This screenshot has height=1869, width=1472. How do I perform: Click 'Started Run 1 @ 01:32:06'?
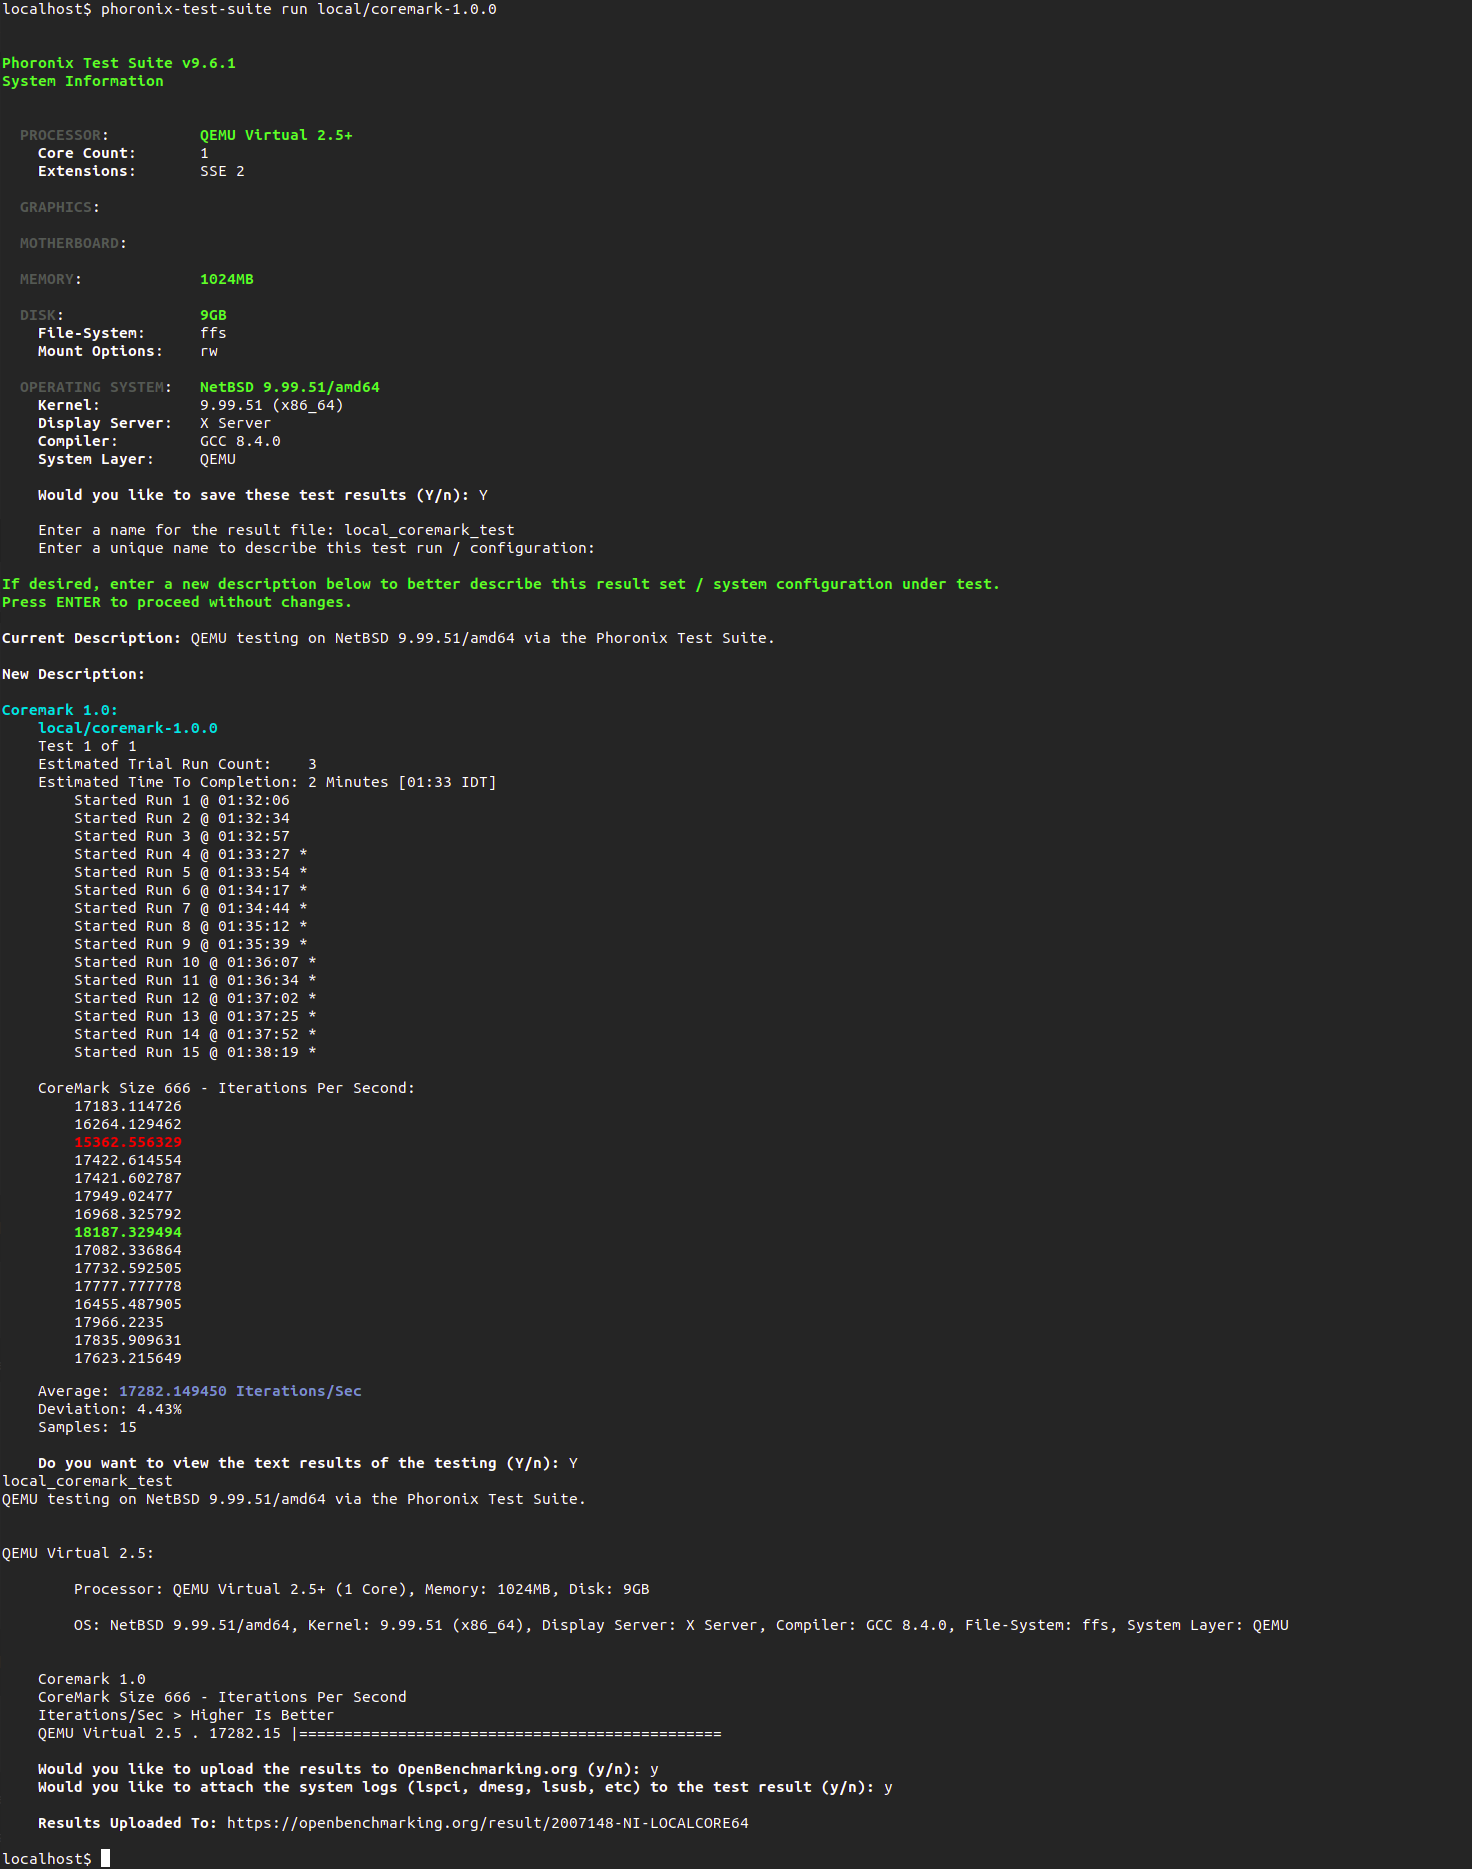(182, 800)
